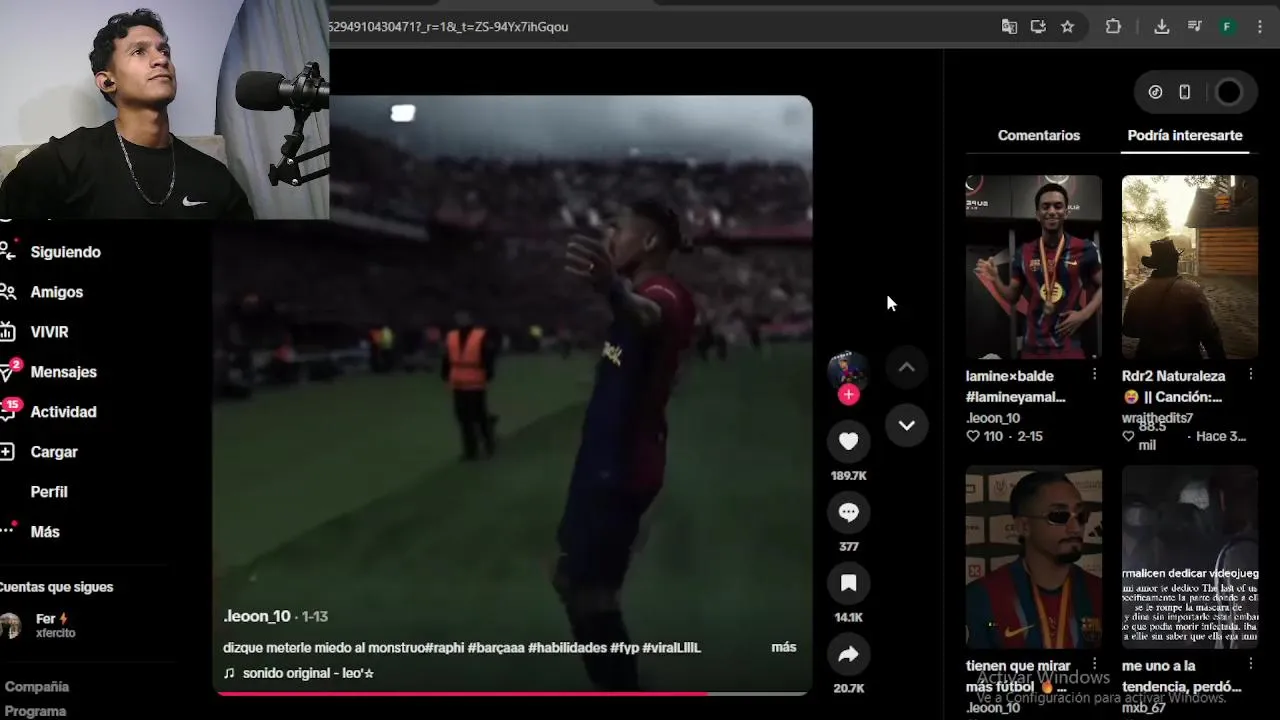Follow creator with the red plus badge
The width and height of the screenshot is (1280, 720).
click(x=848, y=395)
